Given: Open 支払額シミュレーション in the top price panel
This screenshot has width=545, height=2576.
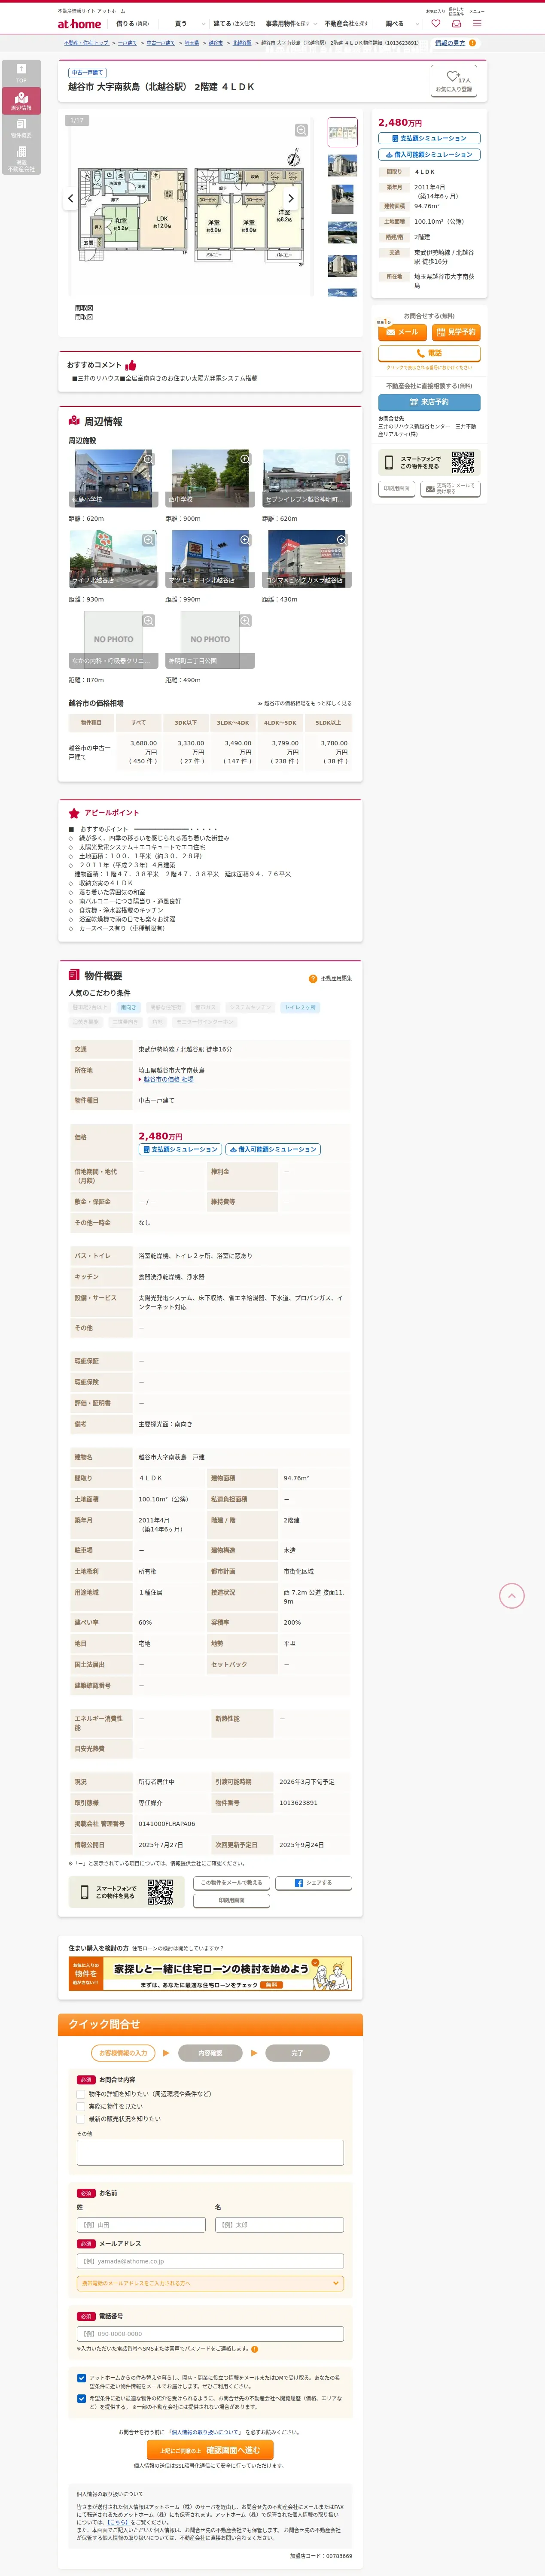Looking at the screenshot, I should click(429, 138).
